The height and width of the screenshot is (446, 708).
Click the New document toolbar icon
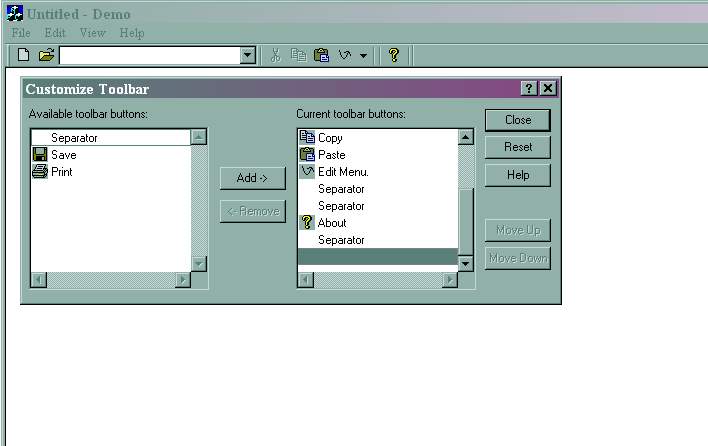[23, 55]
